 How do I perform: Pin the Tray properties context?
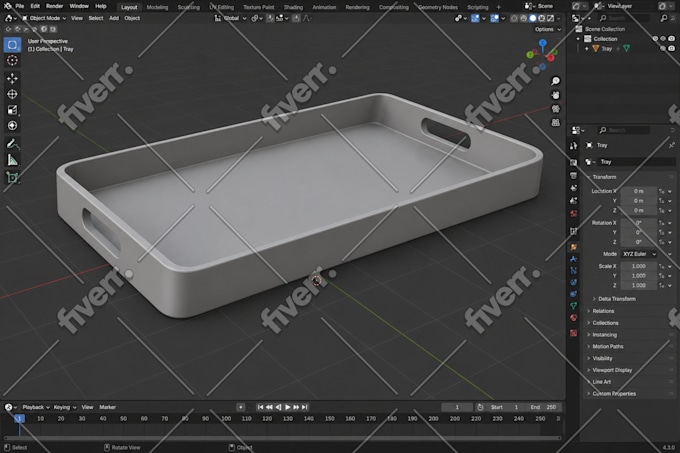point(671,145)
